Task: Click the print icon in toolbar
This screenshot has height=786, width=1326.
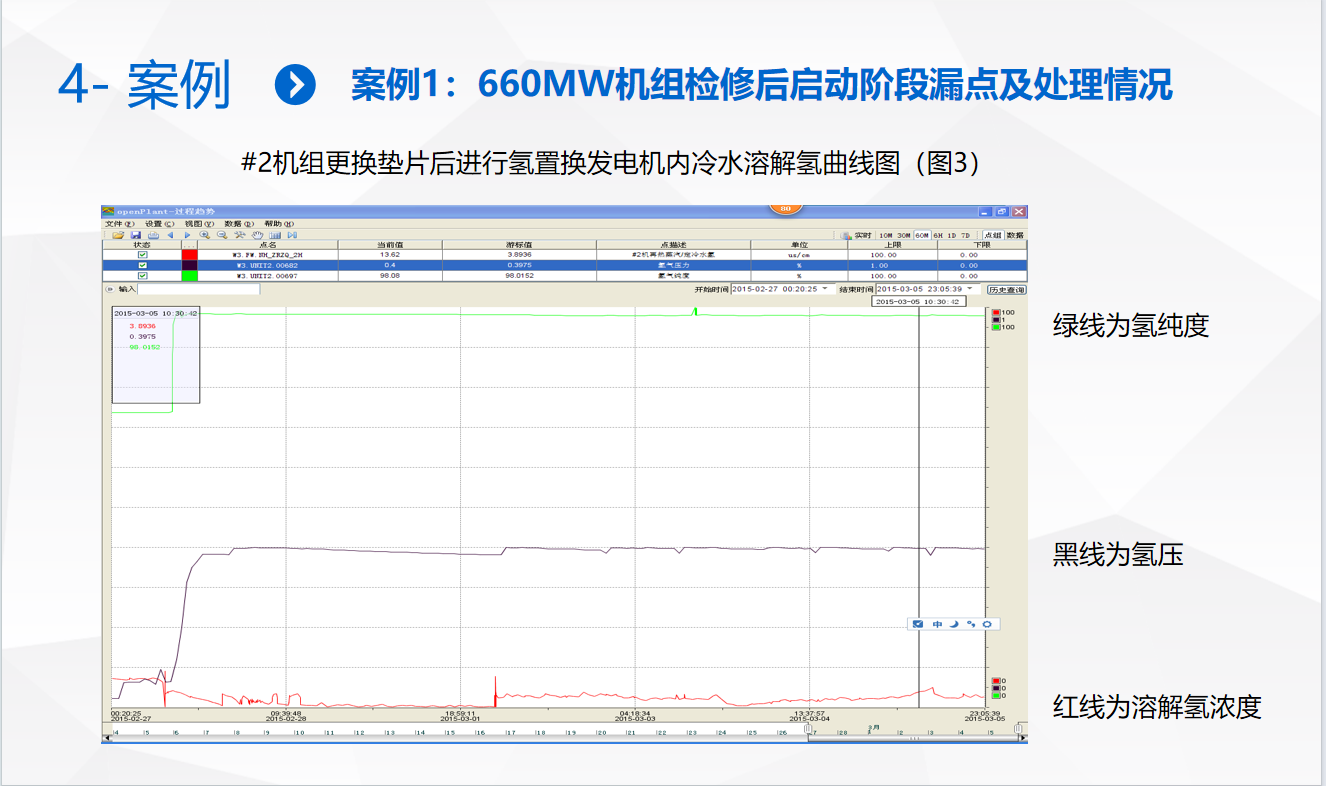Action: click(x=153, y=235)
